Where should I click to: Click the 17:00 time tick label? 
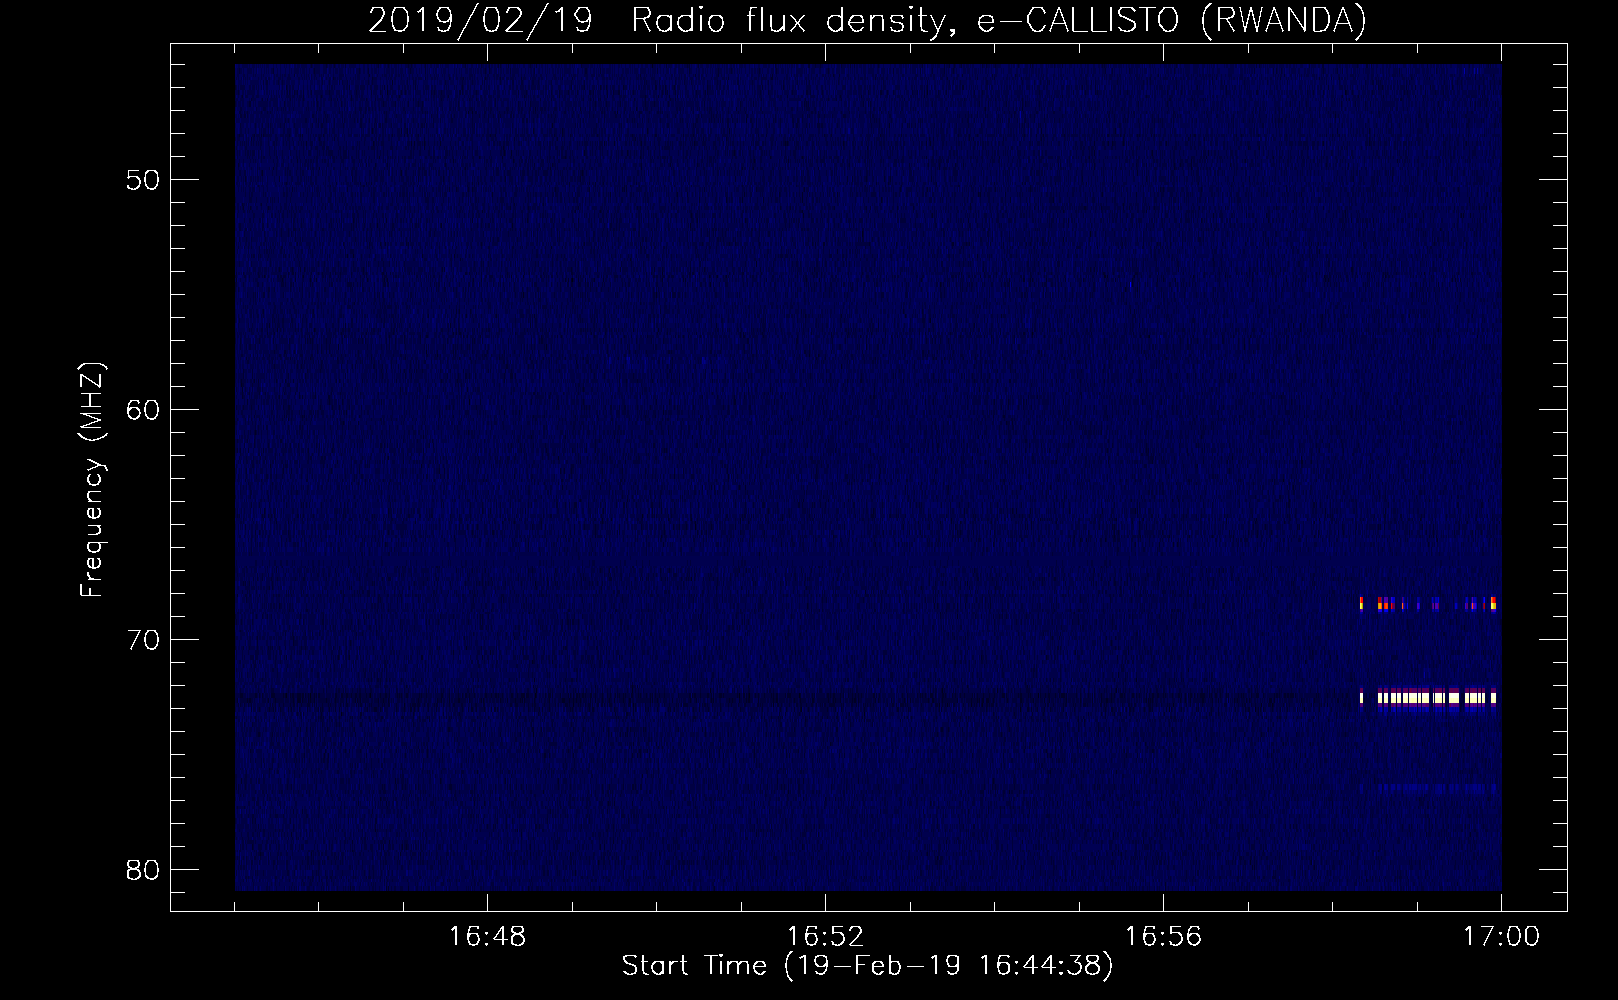(1501, 937)
